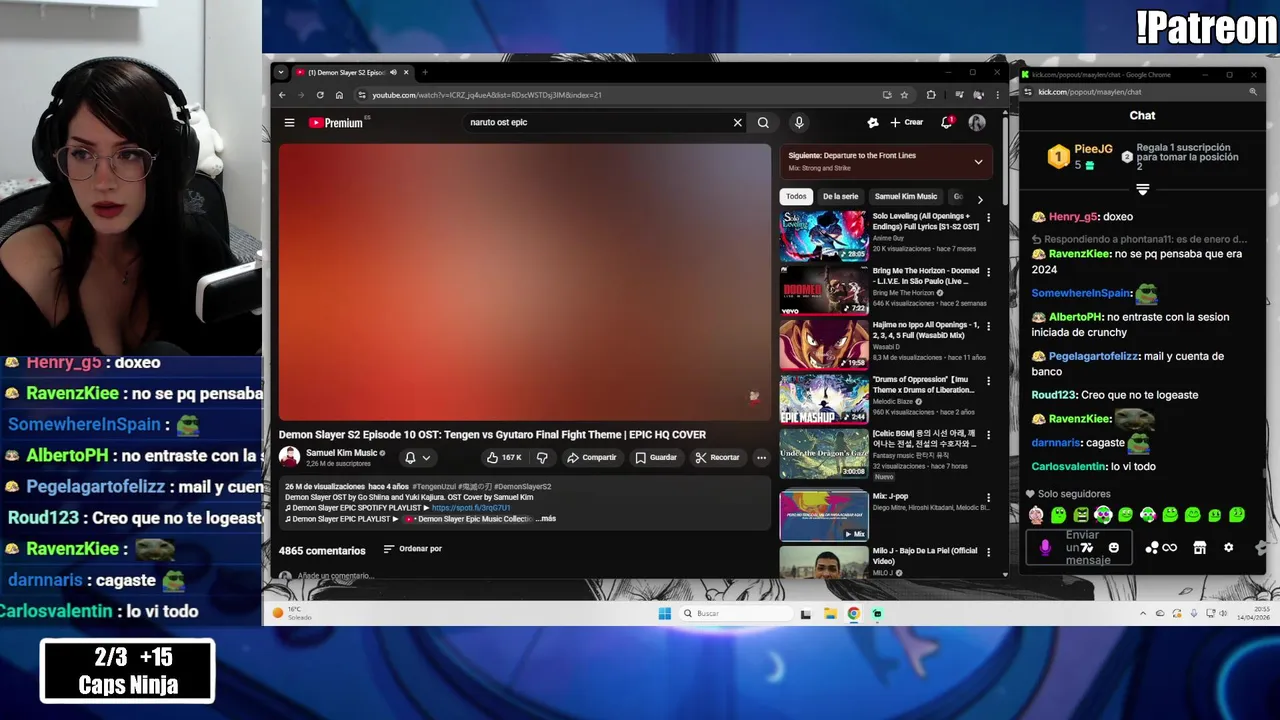Open the Kick chat shop icon
The image size is (1280, 720).
click(x=1199, y=548)
